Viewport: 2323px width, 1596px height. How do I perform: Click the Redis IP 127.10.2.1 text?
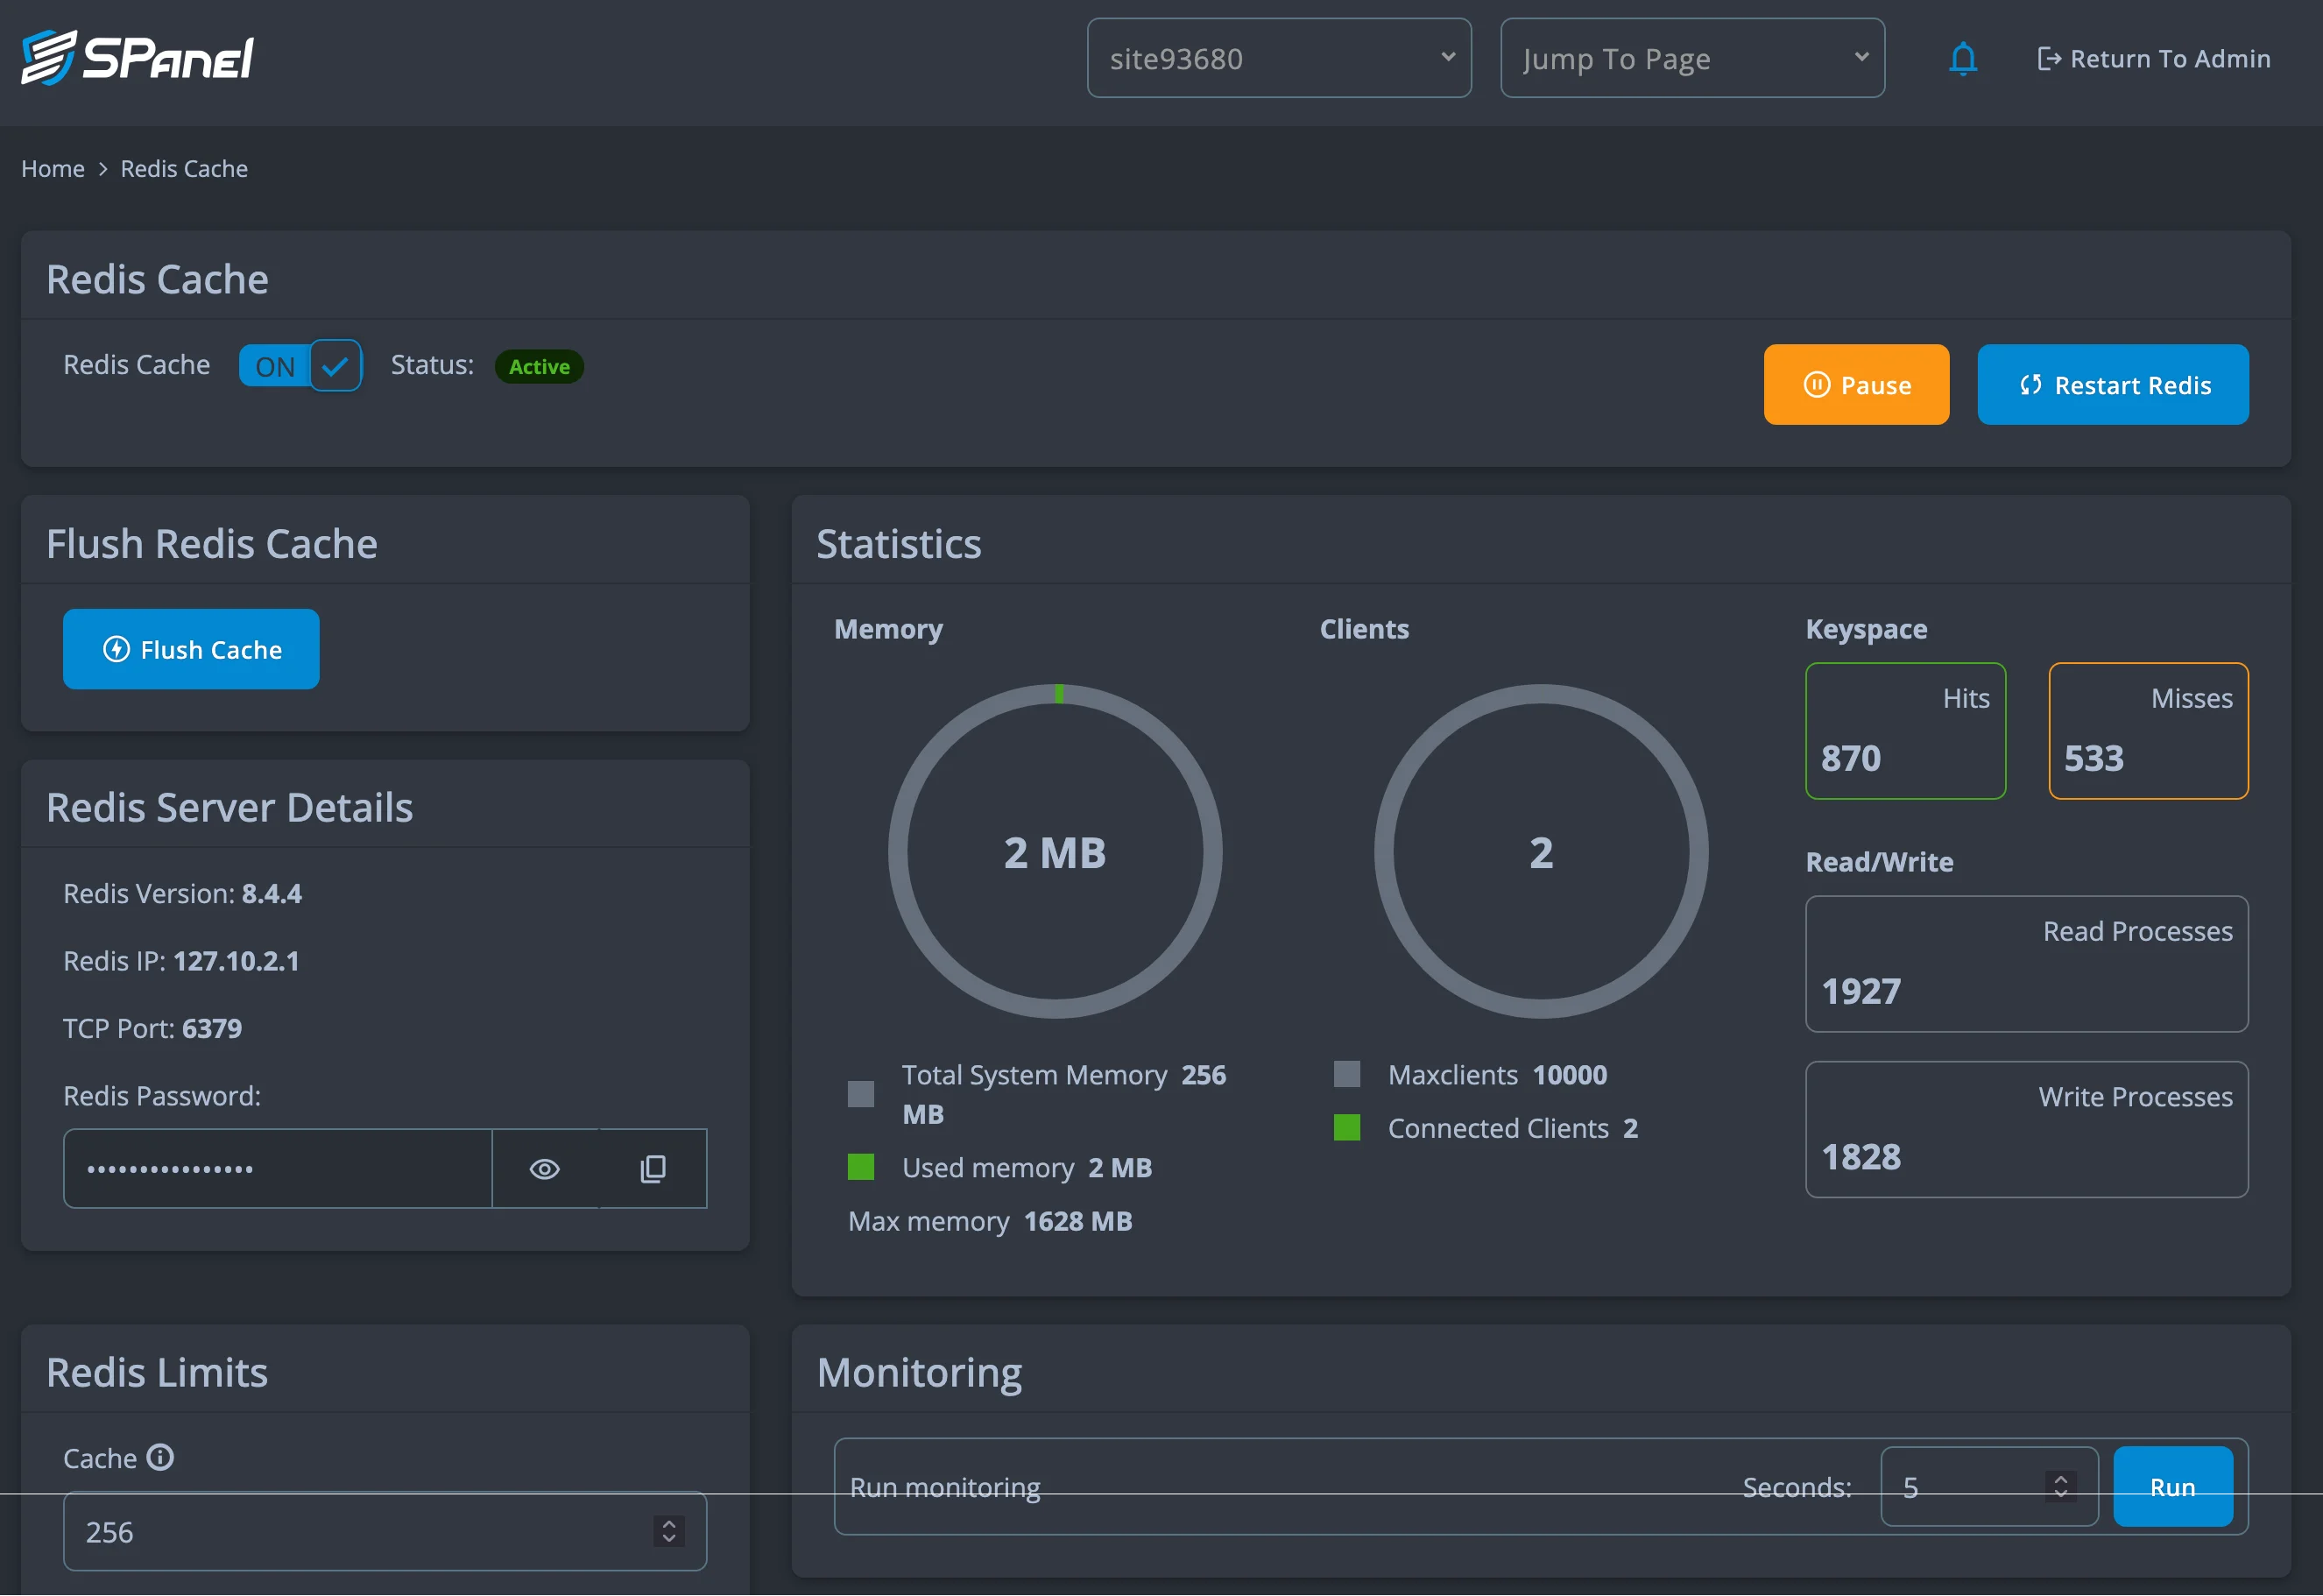[x=181, y=961]
